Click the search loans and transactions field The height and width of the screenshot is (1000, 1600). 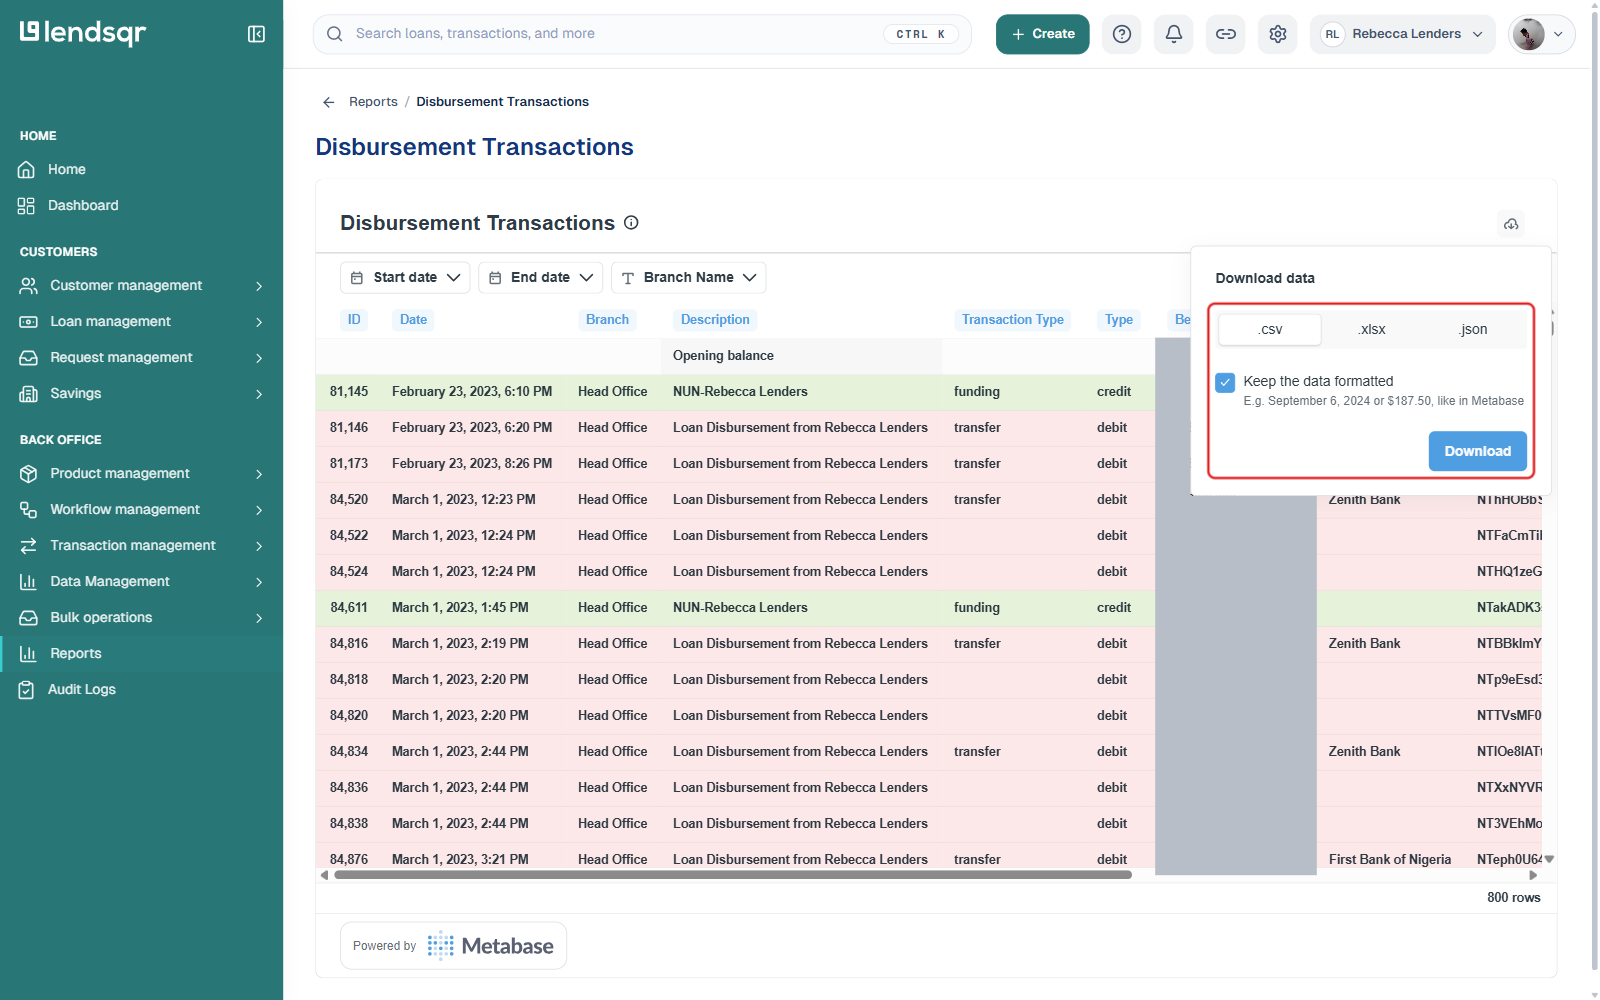click(643, 34)
